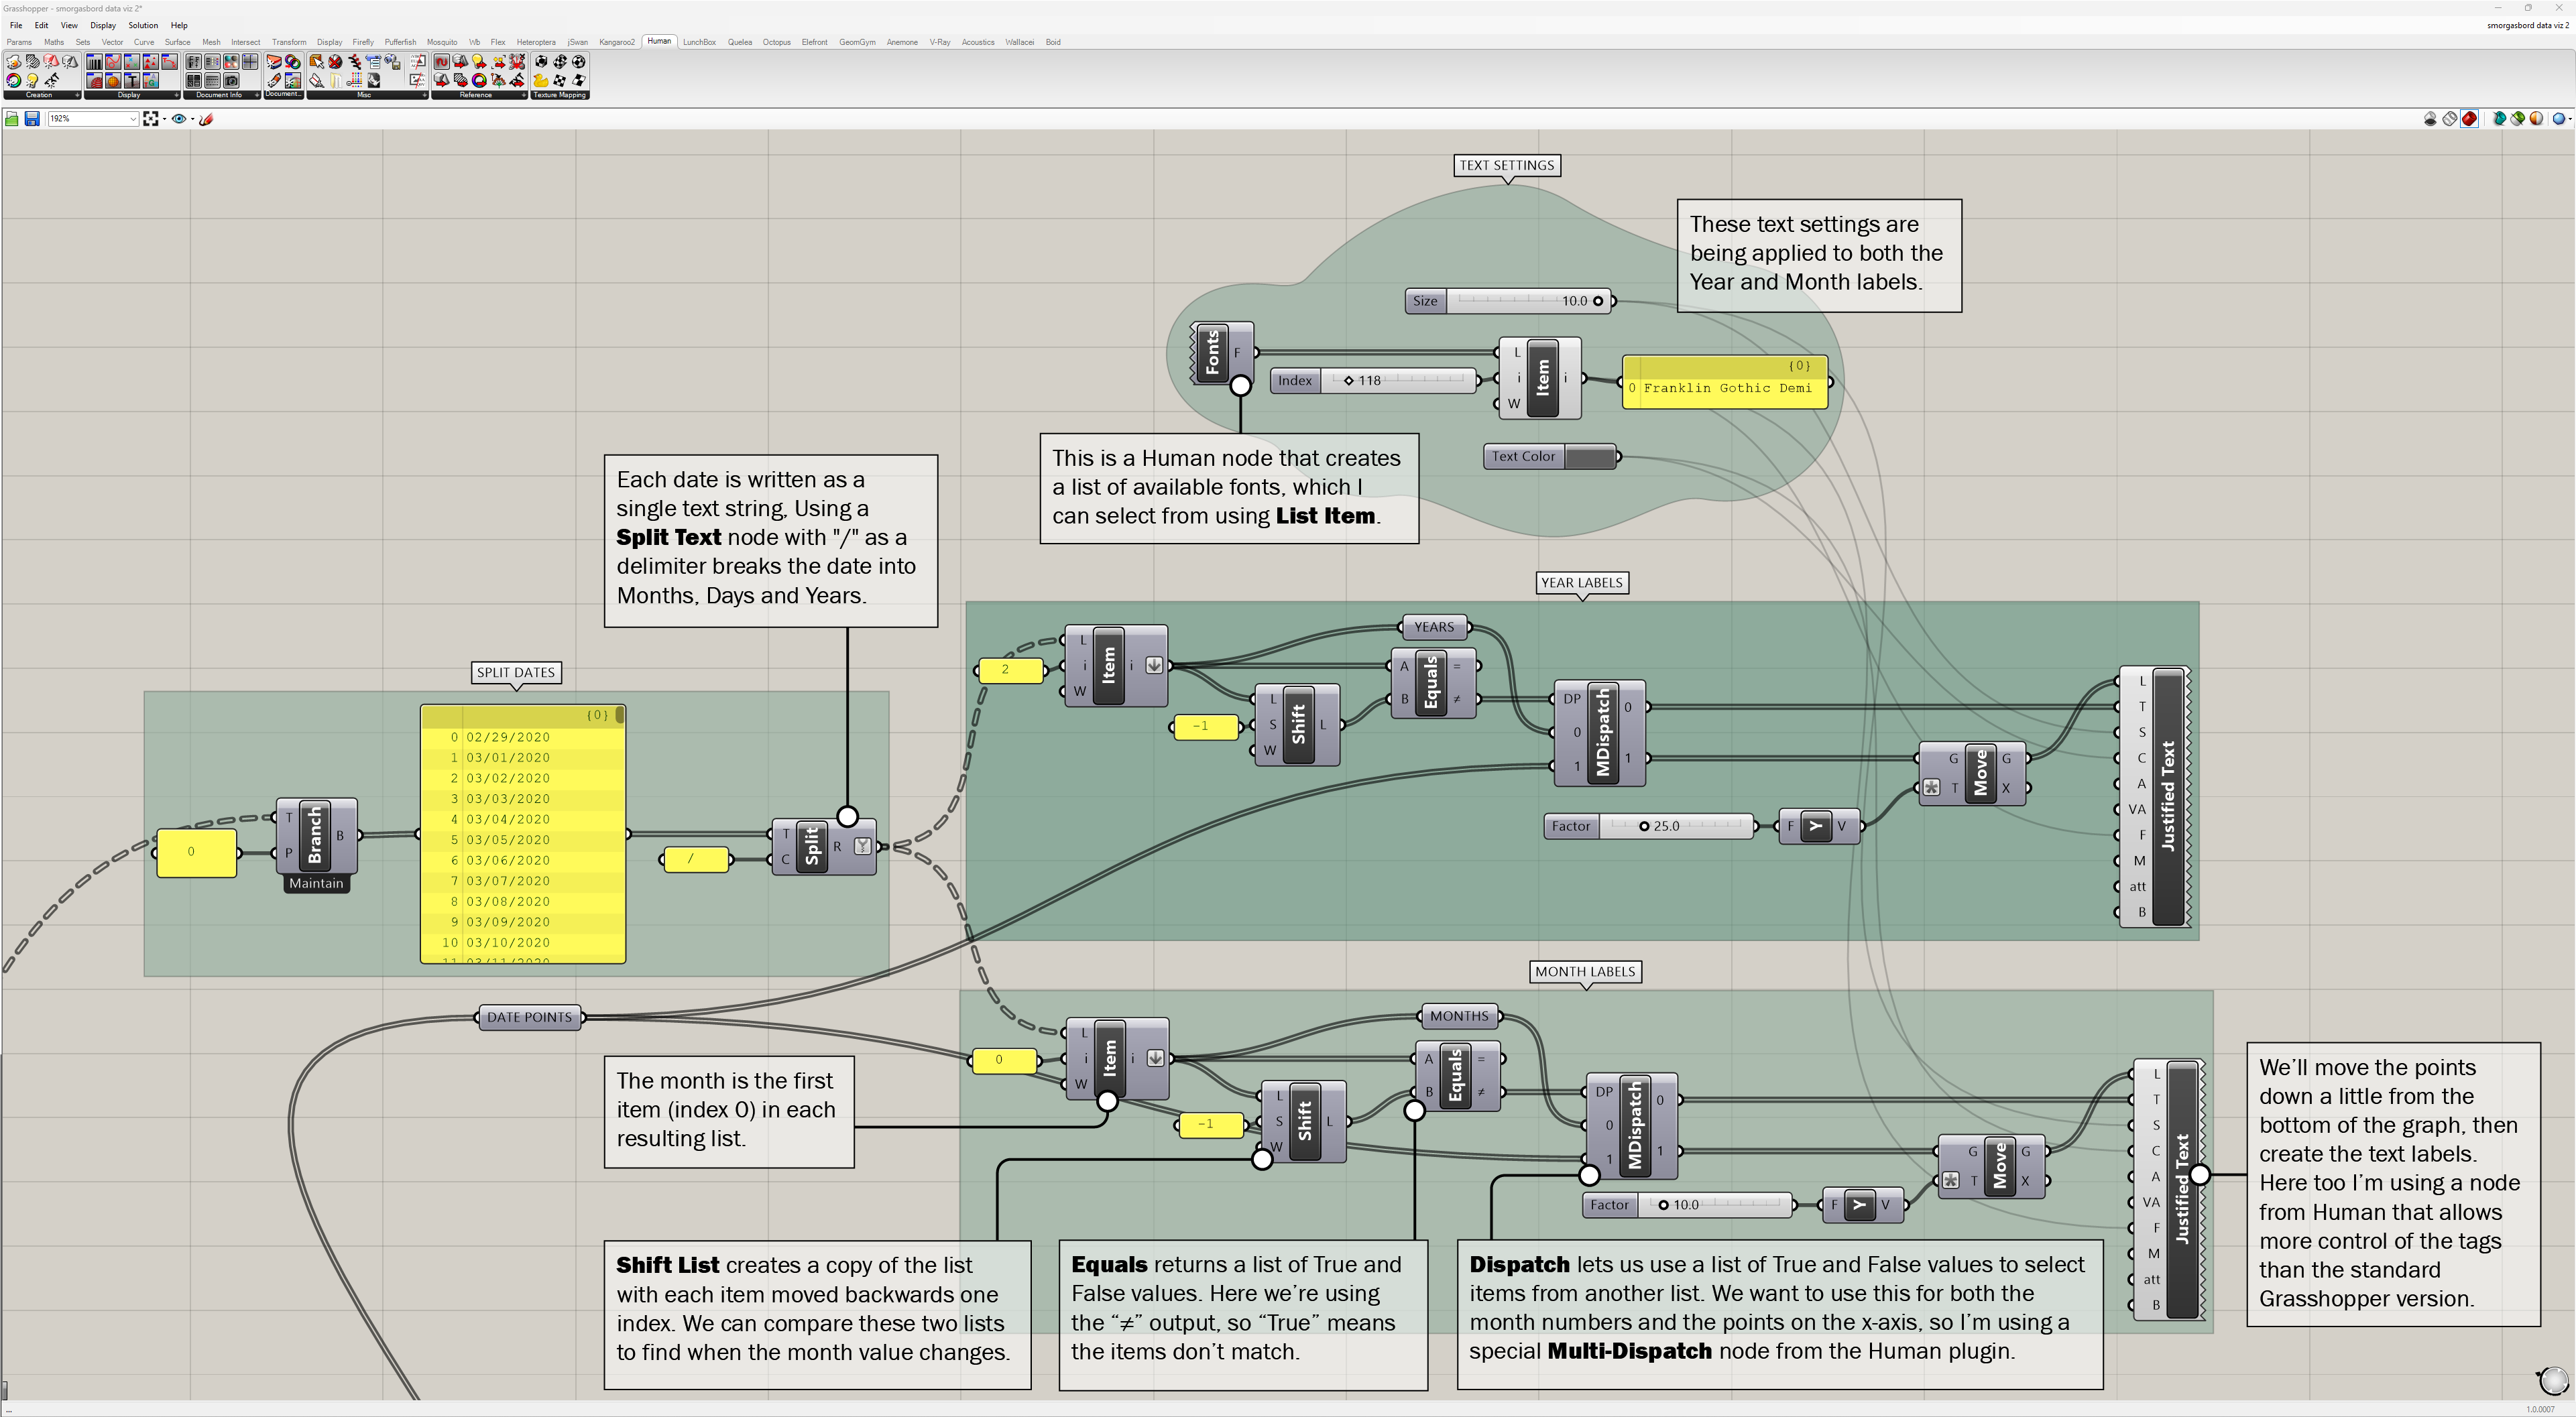The width and height of the screenshot is (2576, 1417).
Task: Click the Maintain label under Branch
Action: (x=316, y=883)
